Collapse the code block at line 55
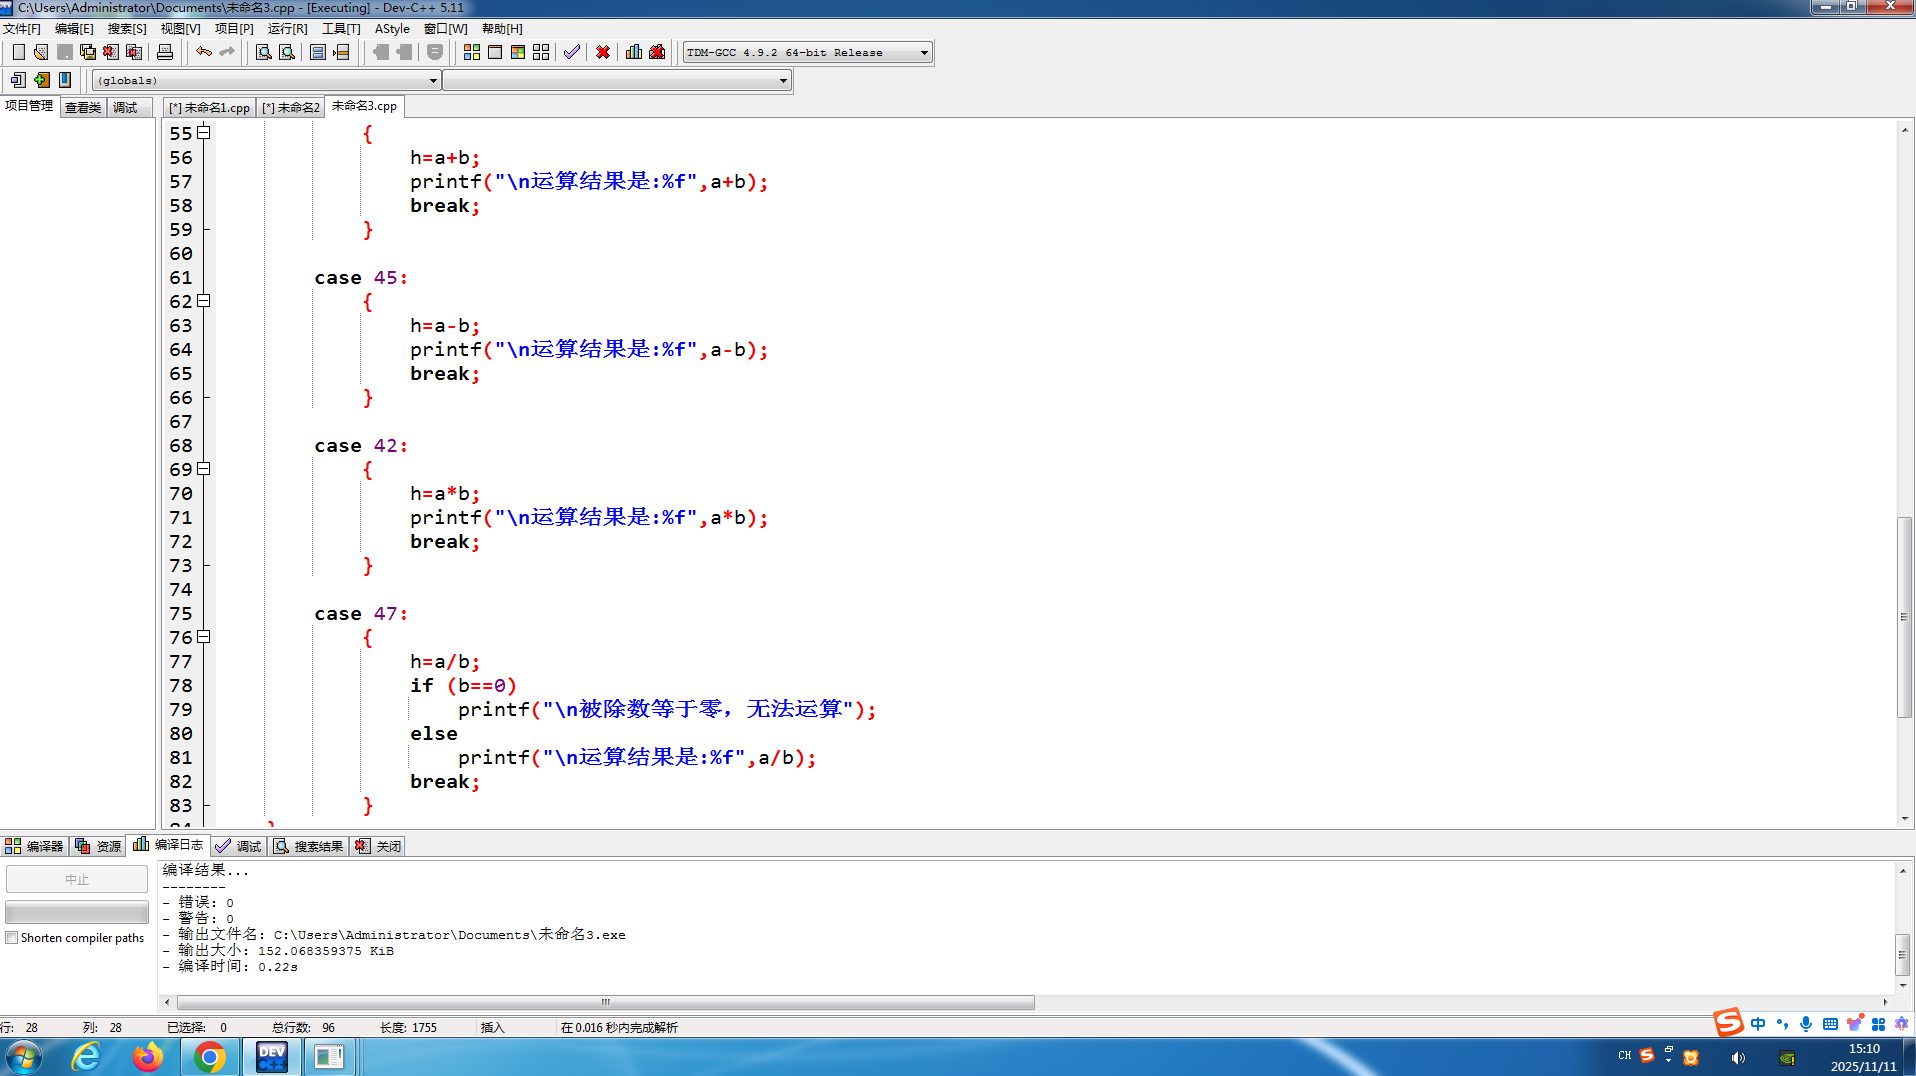This screenshot has width=1916, height=1076. [x=204, y=132]
